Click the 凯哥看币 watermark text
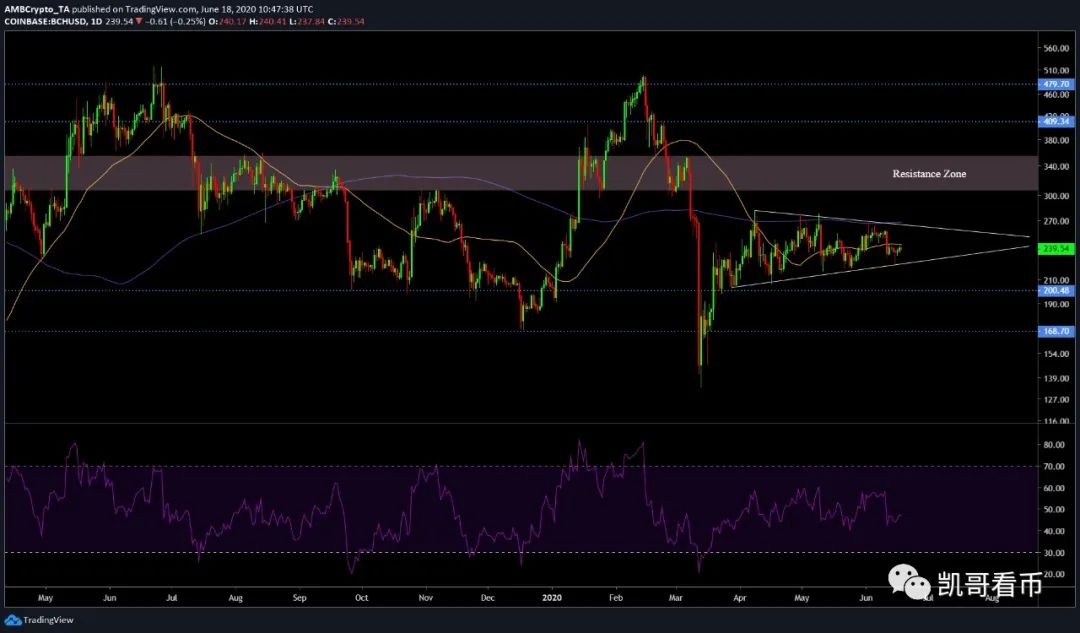Screen dimensions: 1080x633 coord(990,583)
